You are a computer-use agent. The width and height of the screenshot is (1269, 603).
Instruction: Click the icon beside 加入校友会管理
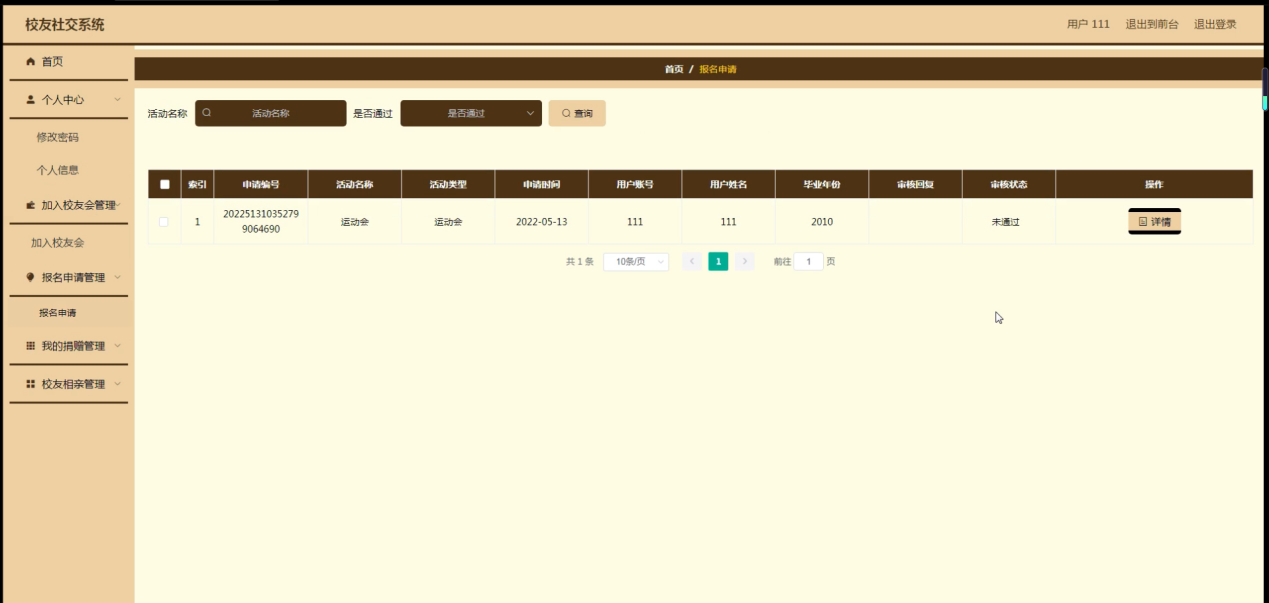30,205
